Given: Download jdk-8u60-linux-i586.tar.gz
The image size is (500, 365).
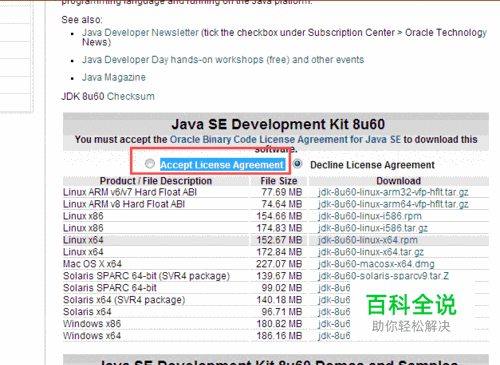Looking at the screenshot, I should [373, 228].
